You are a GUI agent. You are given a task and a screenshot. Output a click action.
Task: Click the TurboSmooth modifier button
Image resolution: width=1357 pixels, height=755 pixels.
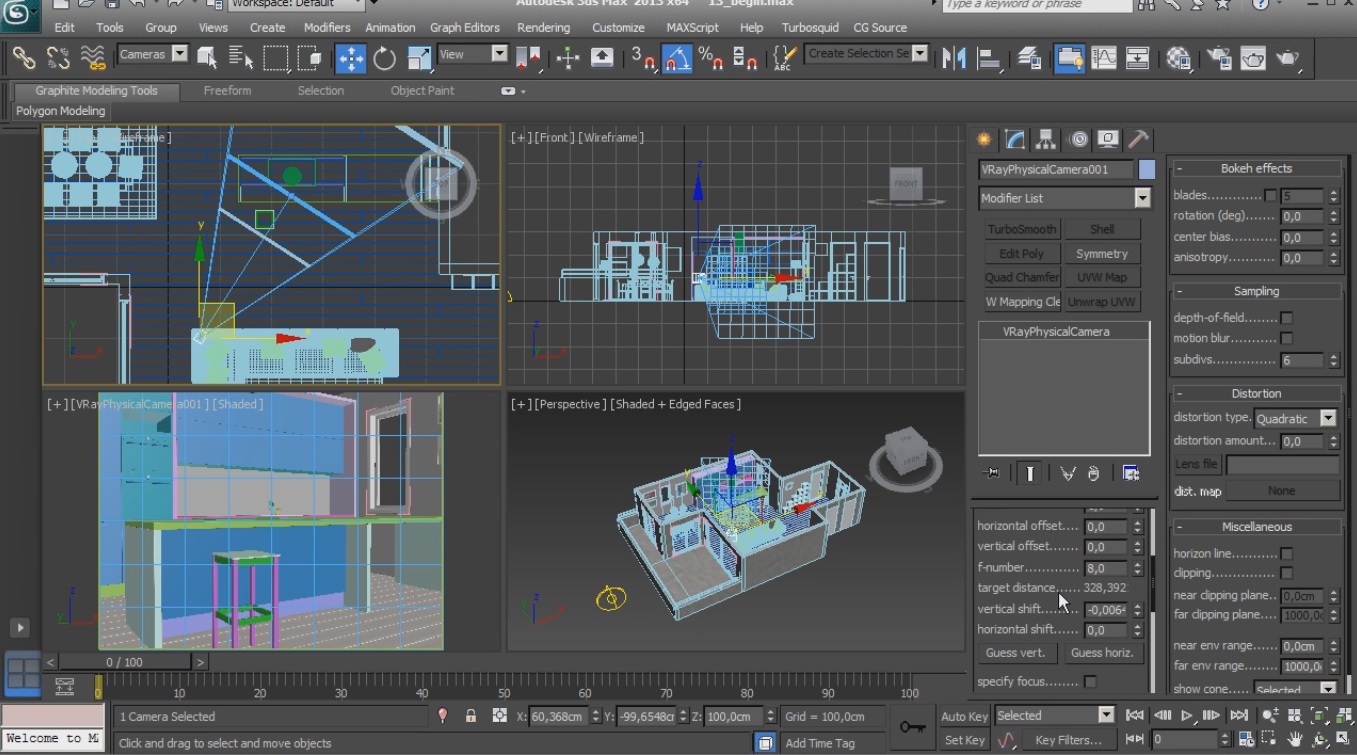[1021, 230]
